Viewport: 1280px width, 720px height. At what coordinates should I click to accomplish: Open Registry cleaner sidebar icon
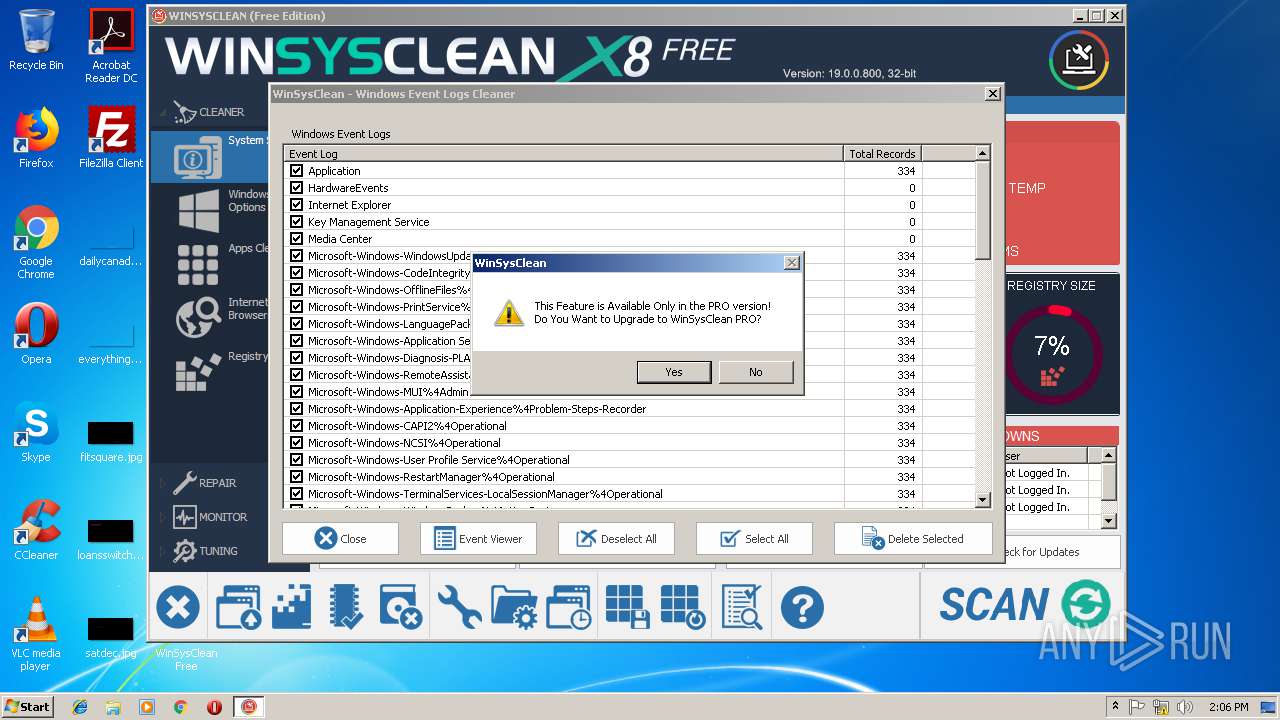coord(198,372)
